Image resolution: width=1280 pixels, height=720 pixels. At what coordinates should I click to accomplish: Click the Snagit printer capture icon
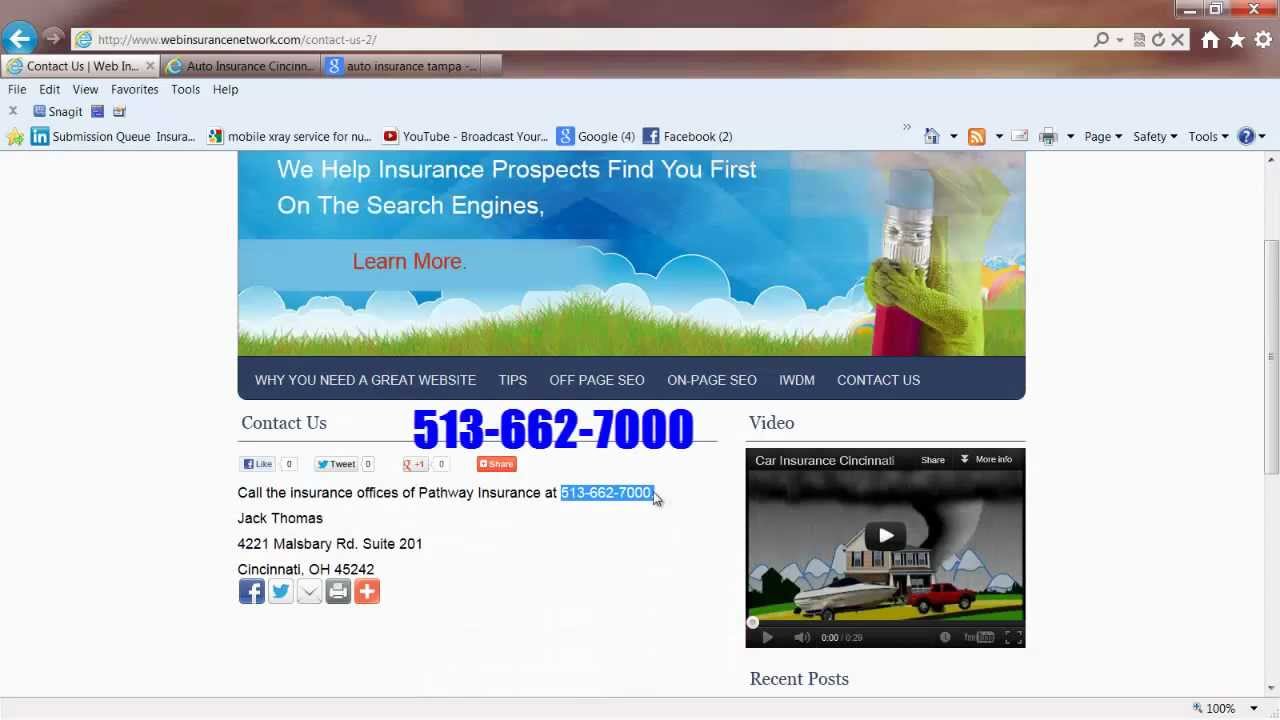point(119,111)
